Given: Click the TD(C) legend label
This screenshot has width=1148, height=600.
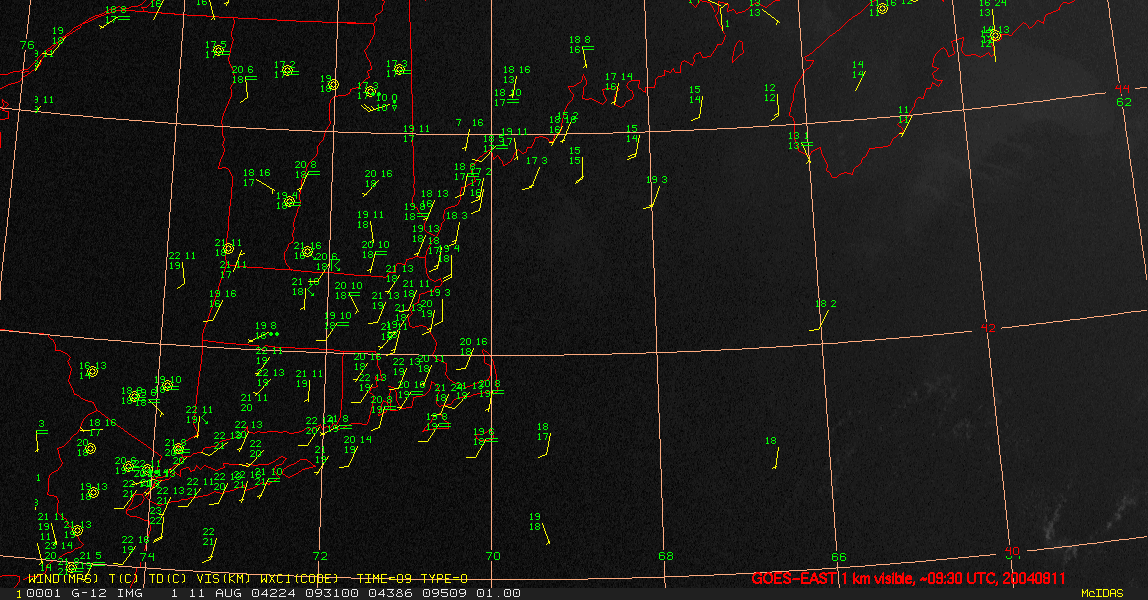Looking at the screenshot, I should pos(167,579).
